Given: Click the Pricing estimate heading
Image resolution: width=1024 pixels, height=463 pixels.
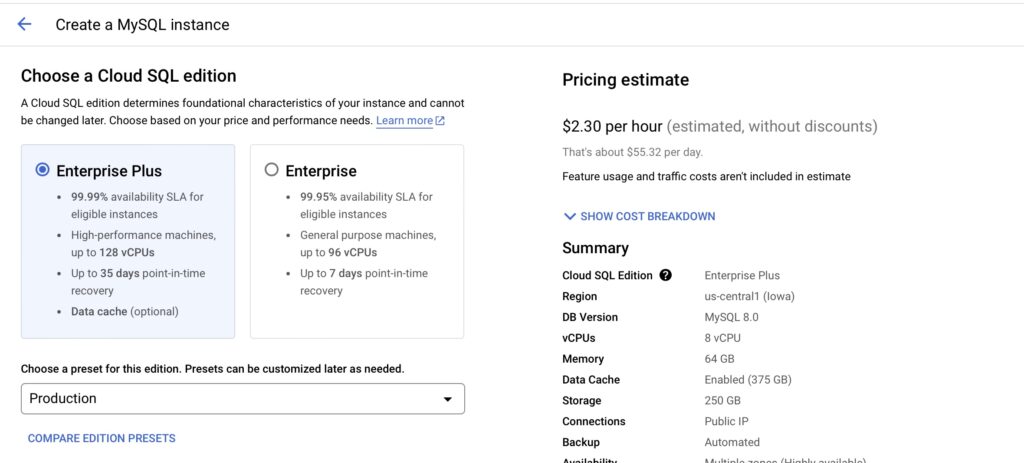Looking at the screenshot, I should tap(625, 80).
